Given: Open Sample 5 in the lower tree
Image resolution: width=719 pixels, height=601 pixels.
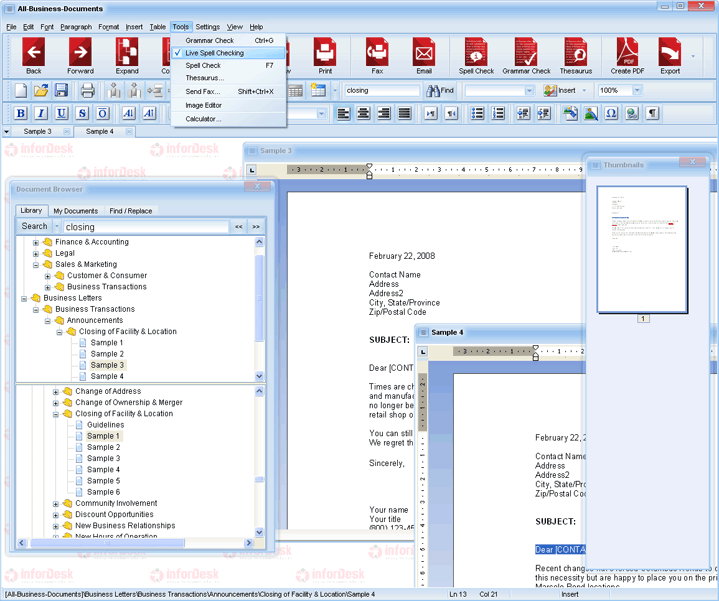Looking at the screenshot, I should [103, 481].
